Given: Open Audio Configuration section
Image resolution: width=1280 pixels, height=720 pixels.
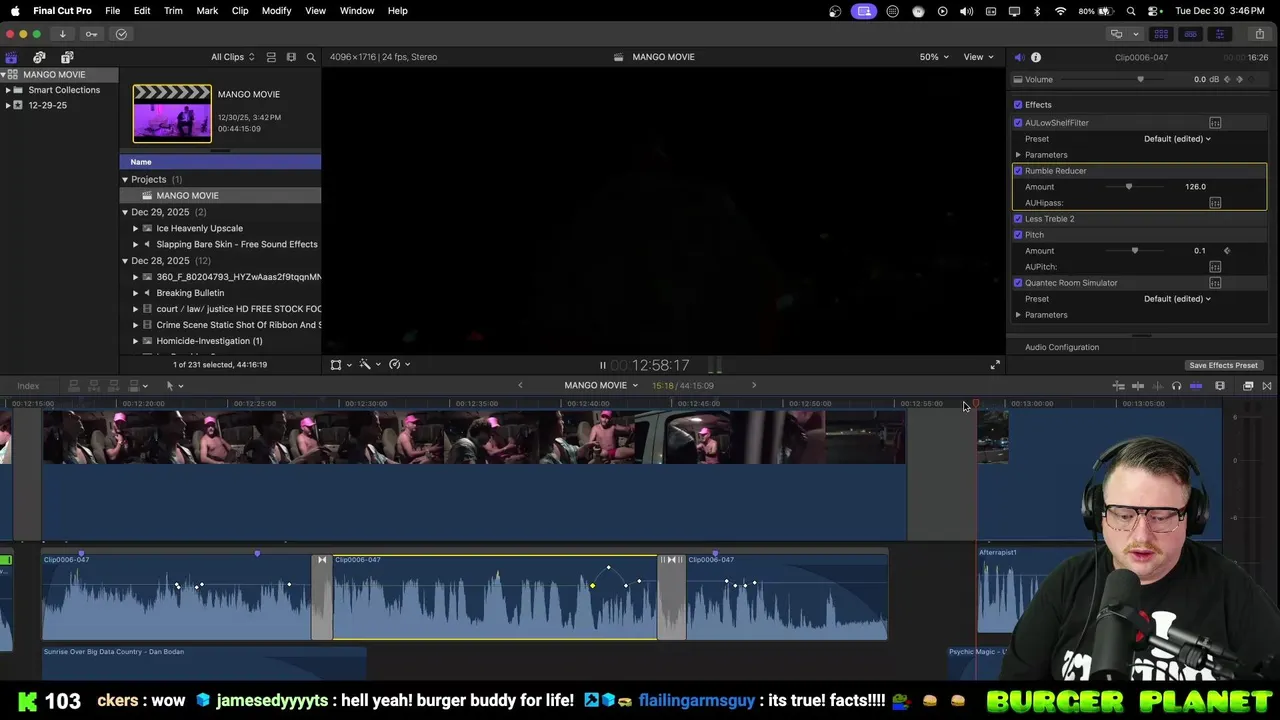Looking at the screenshot, I should [1062, 348].
